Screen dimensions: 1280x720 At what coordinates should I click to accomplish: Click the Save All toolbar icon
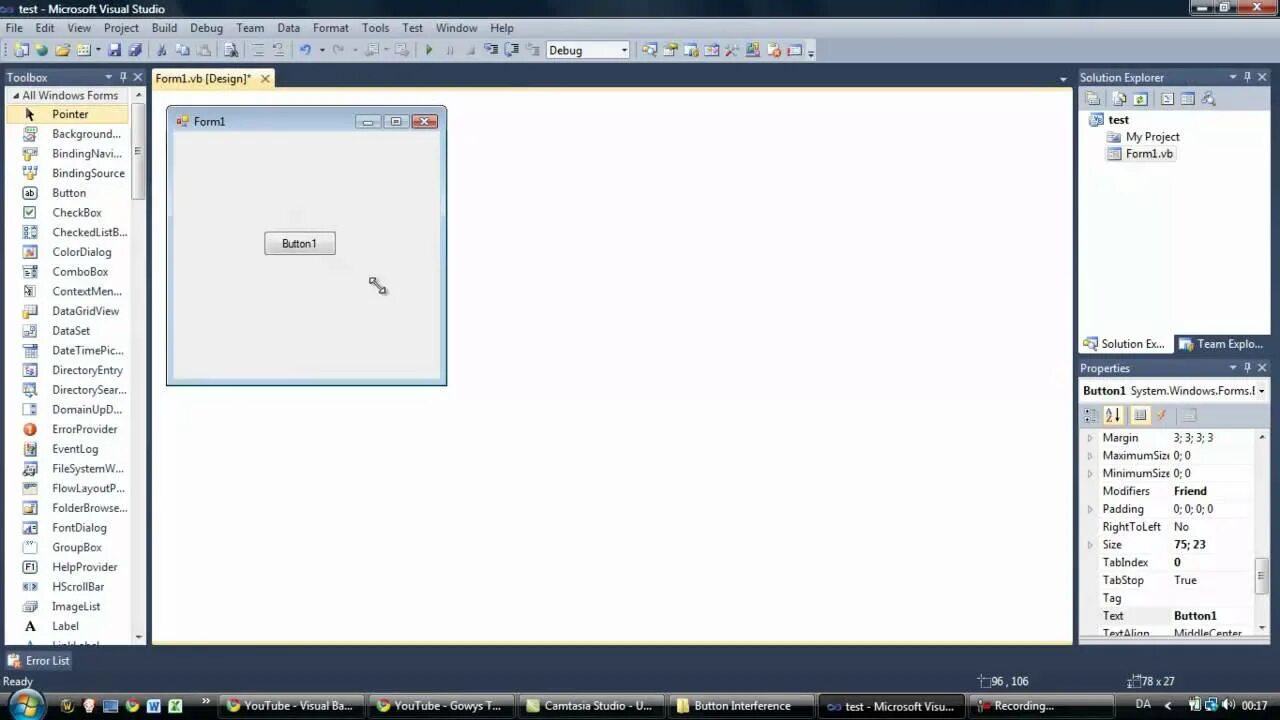pos(134,50)
